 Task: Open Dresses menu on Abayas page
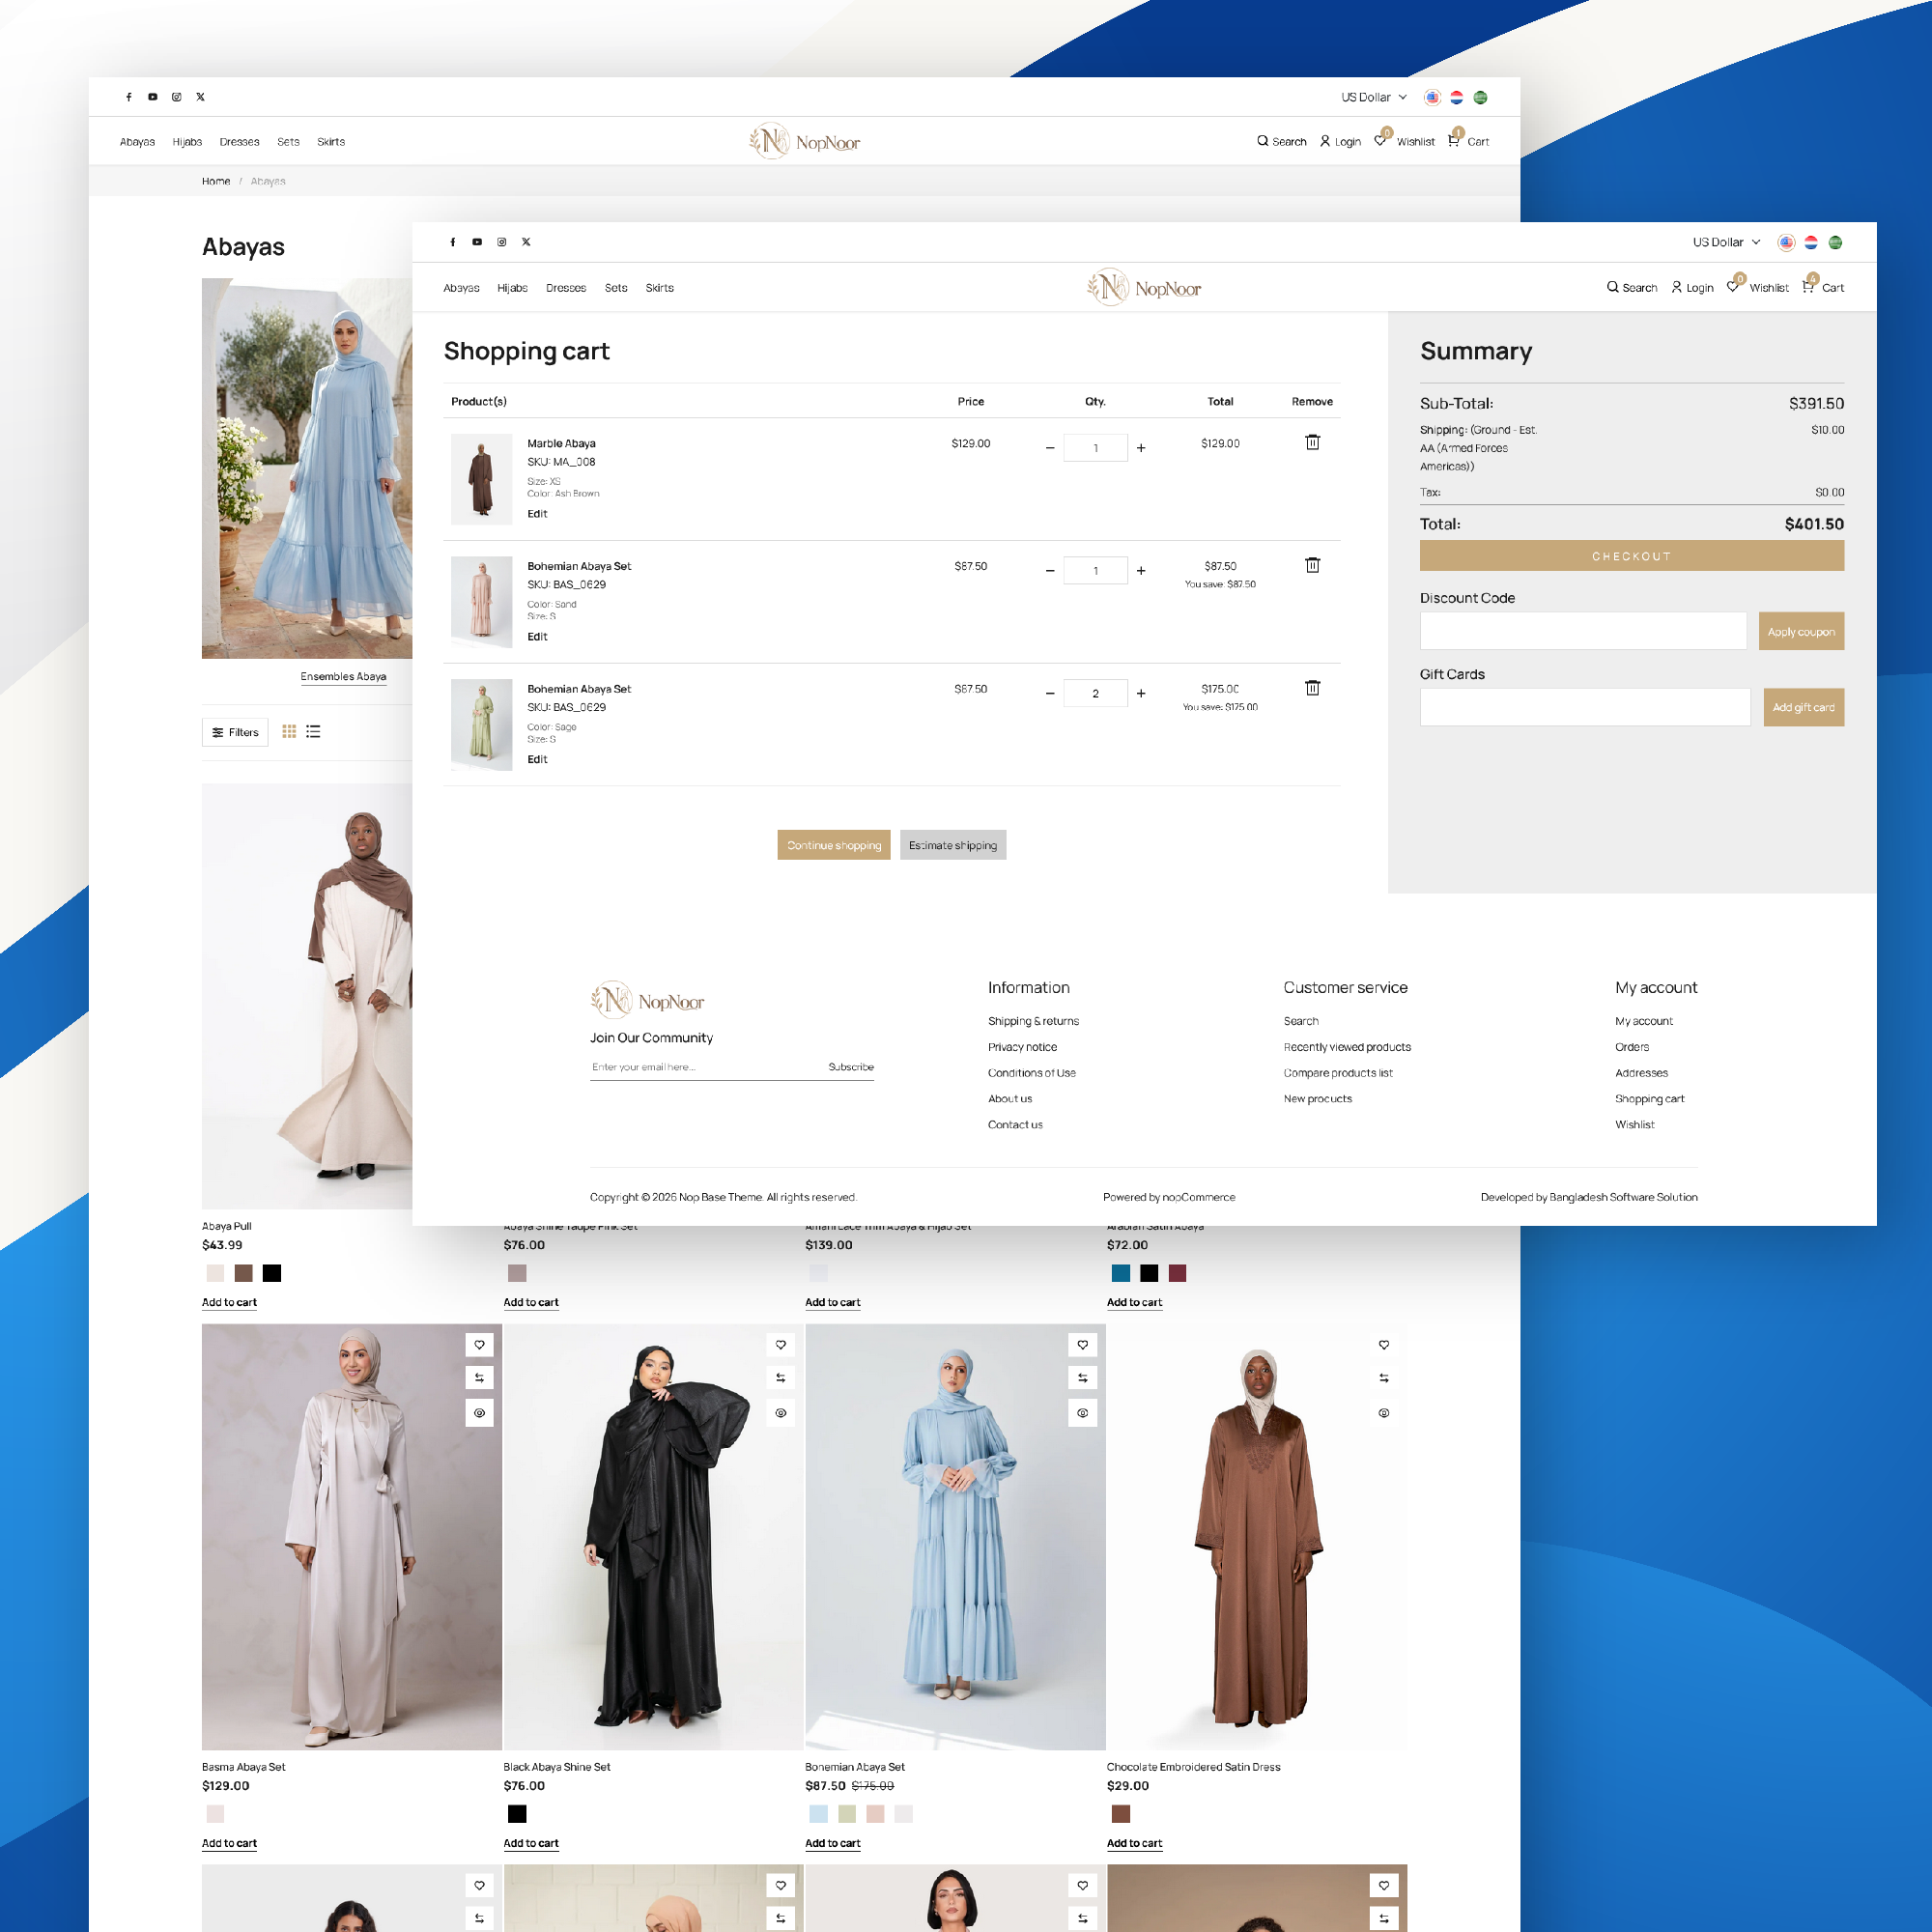239,142
